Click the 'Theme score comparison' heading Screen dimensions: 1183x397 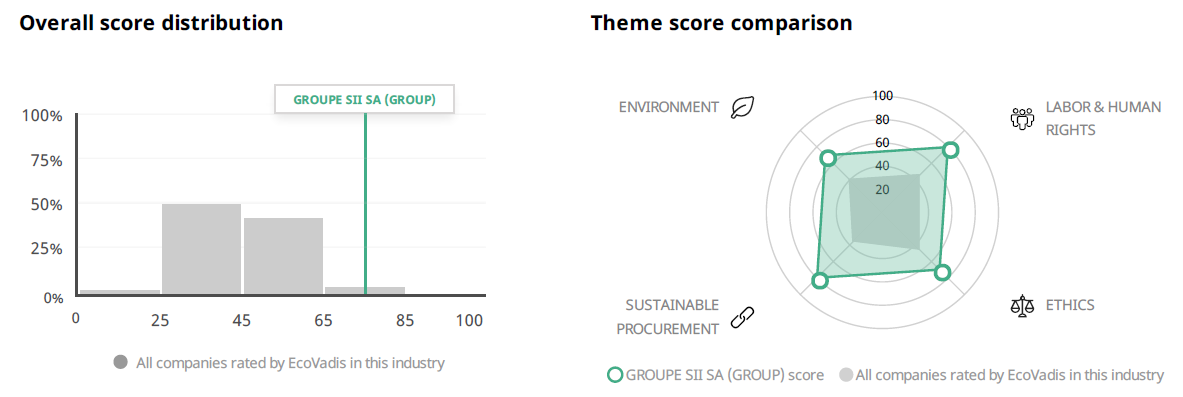[x=721, y=23]
